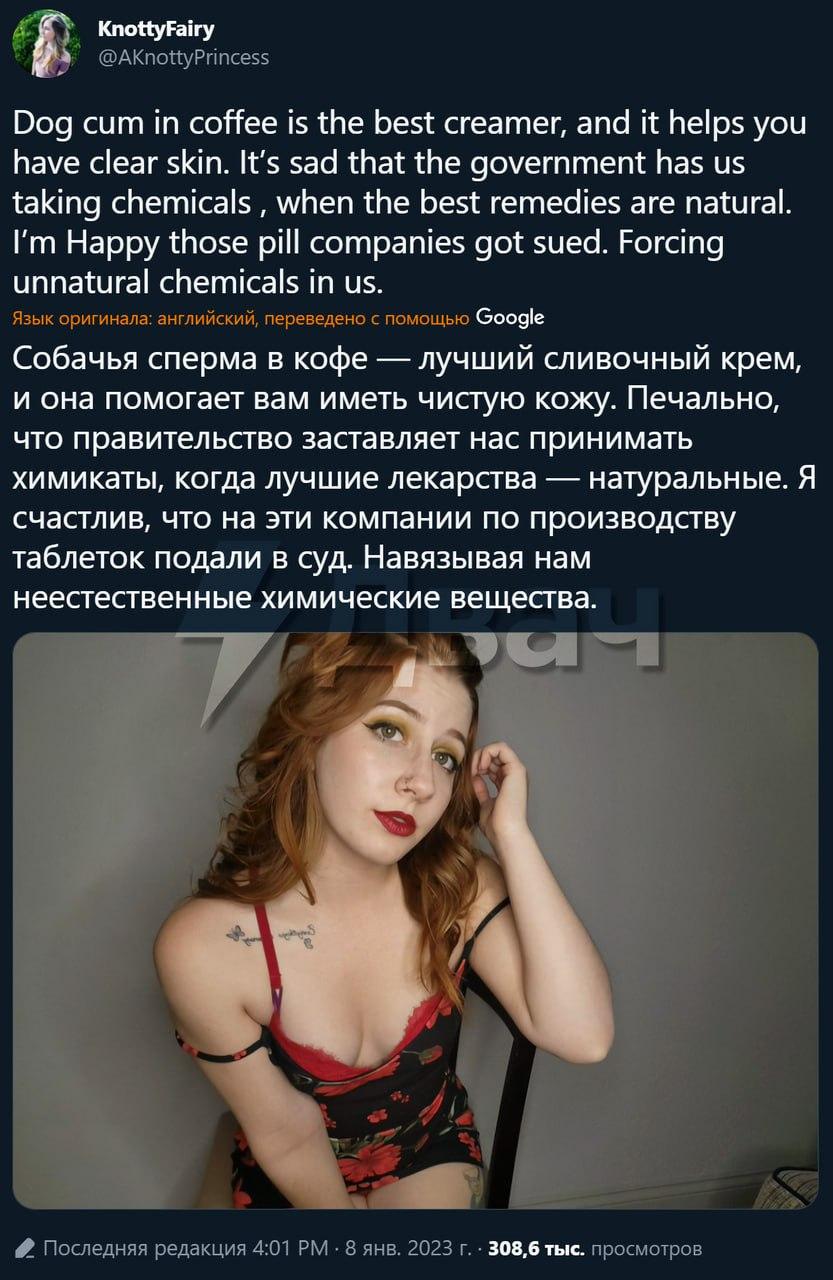Viewport: 833px width, 1280px height.
Task: Click the original English tweet text
Action: point(410,202)
